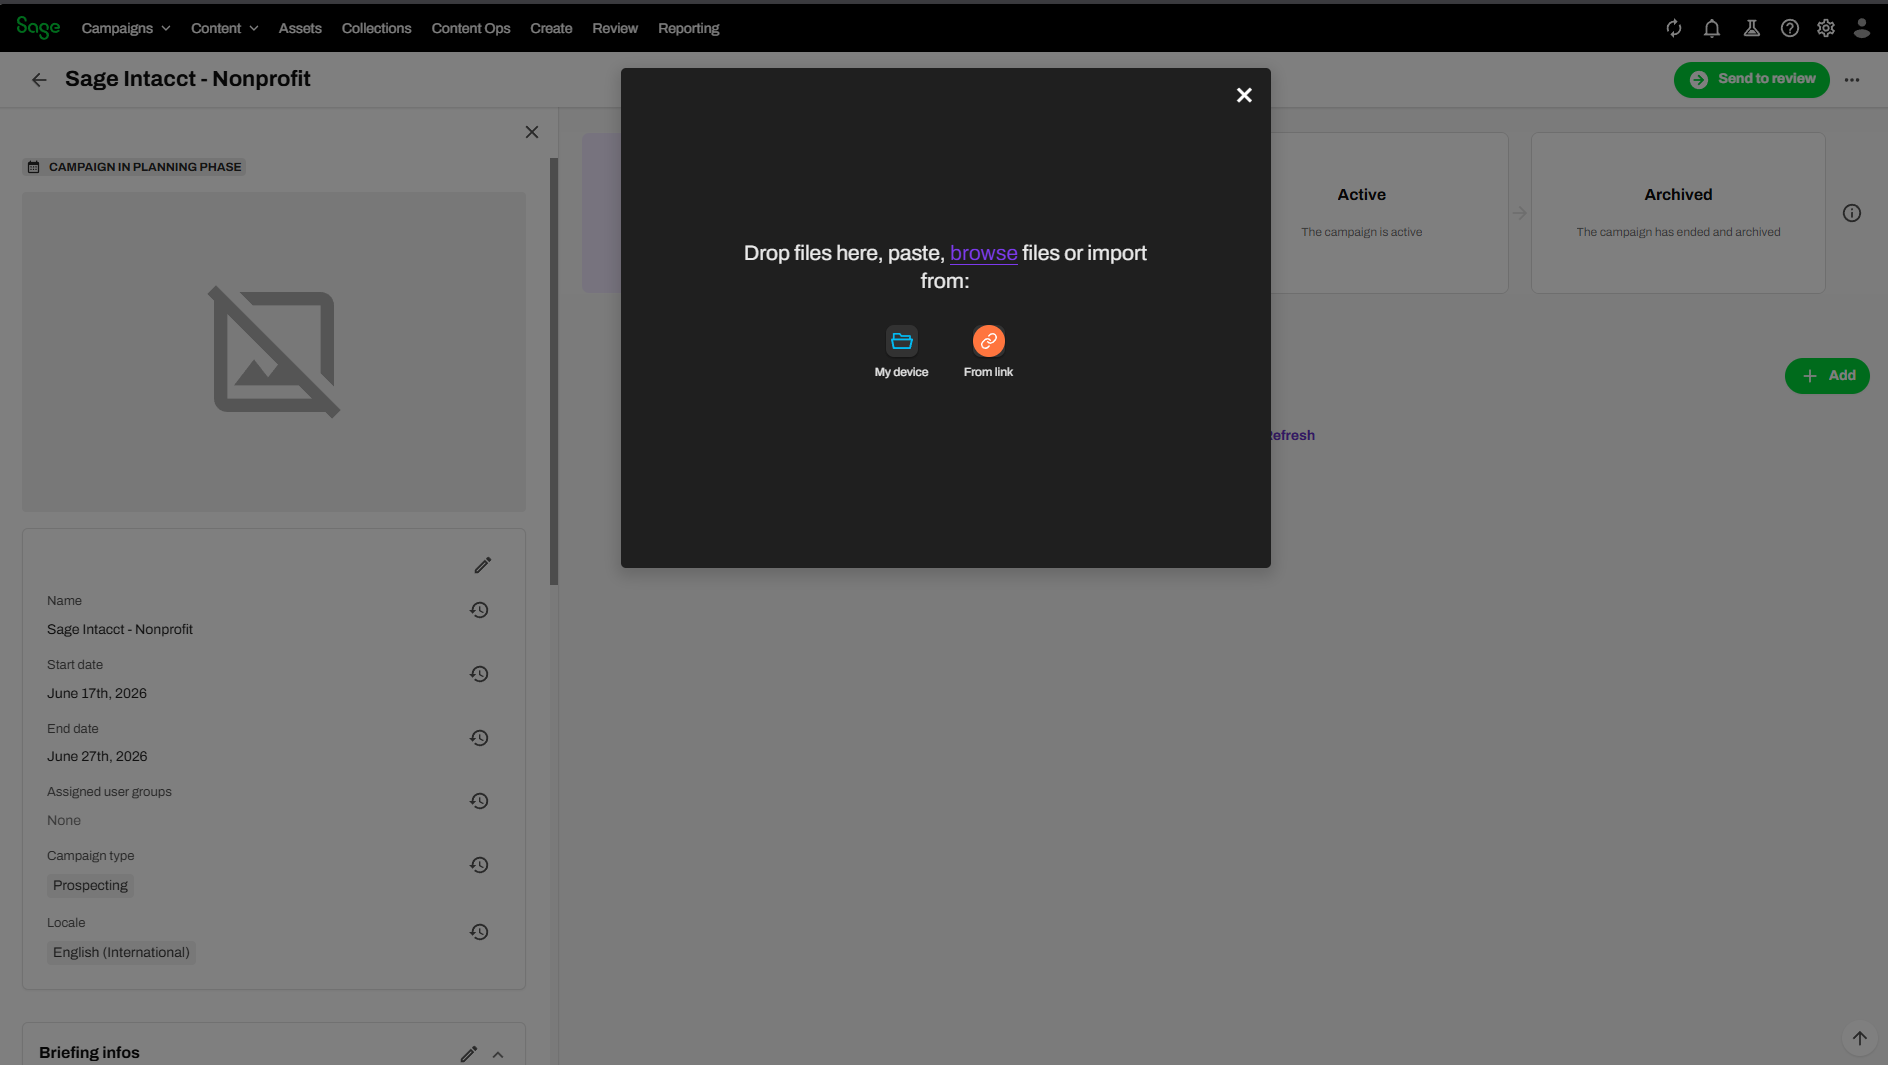
Task: Open the lab flask icon
Action: [x=1752, y=28]
